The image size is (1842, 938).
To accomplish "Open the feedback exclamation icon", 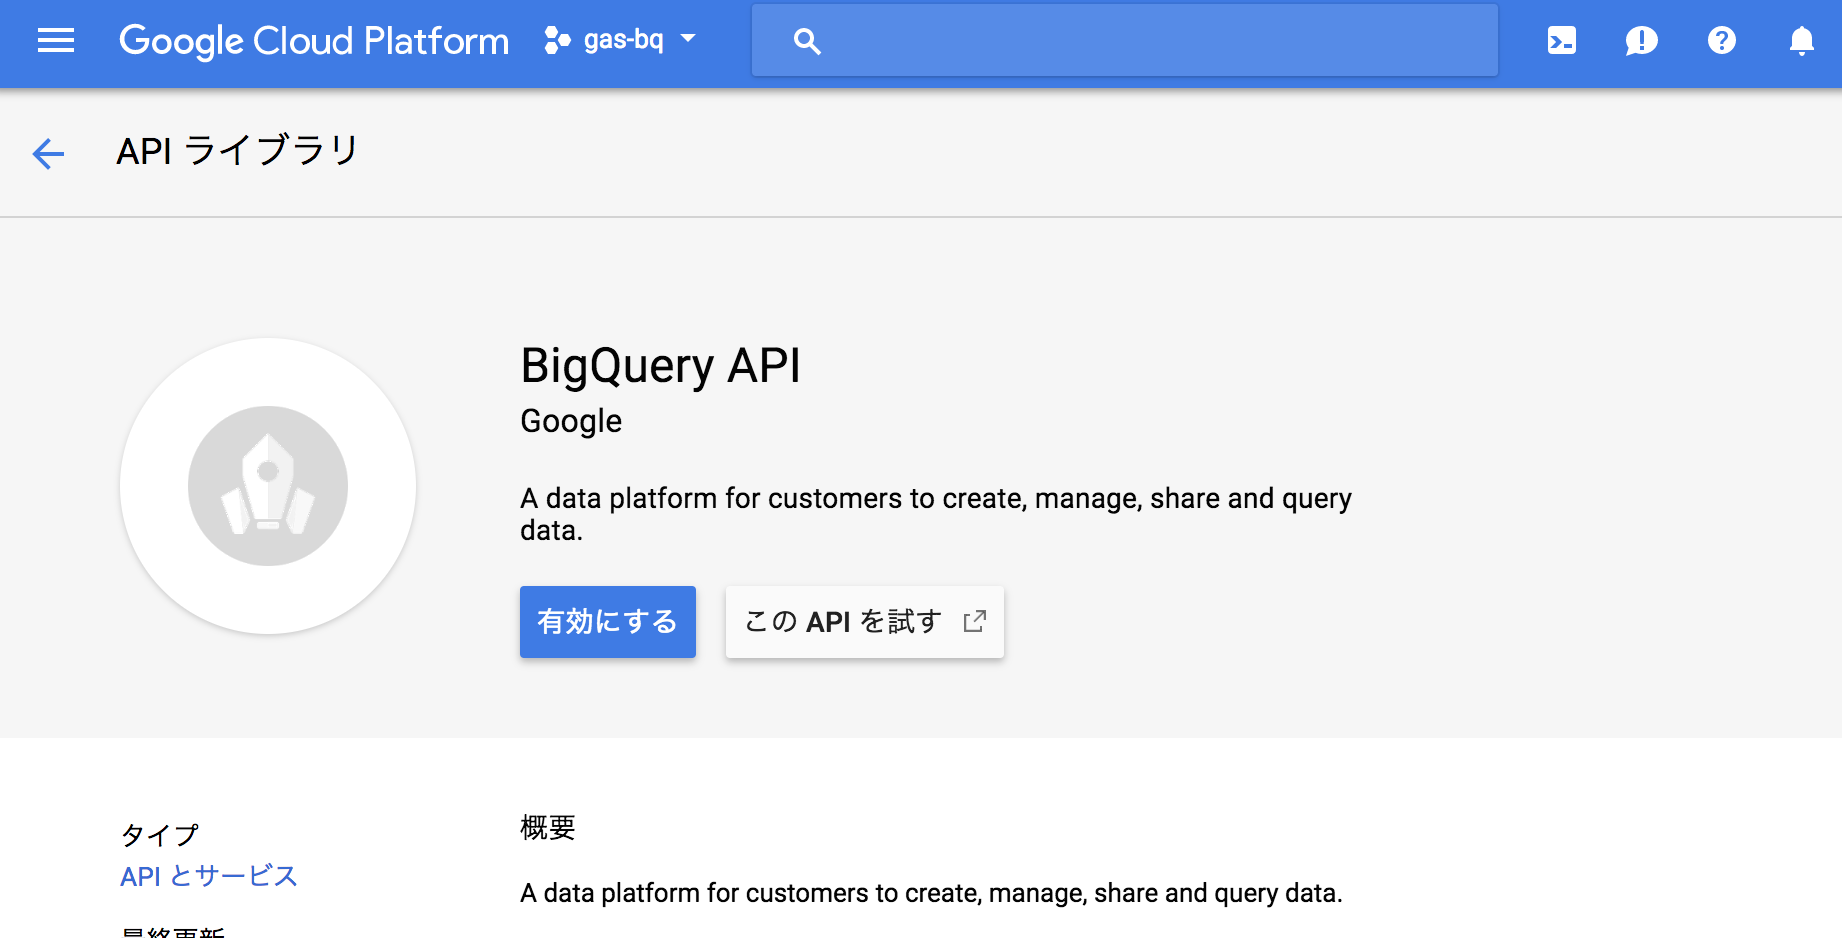I will click(1642, 41).
